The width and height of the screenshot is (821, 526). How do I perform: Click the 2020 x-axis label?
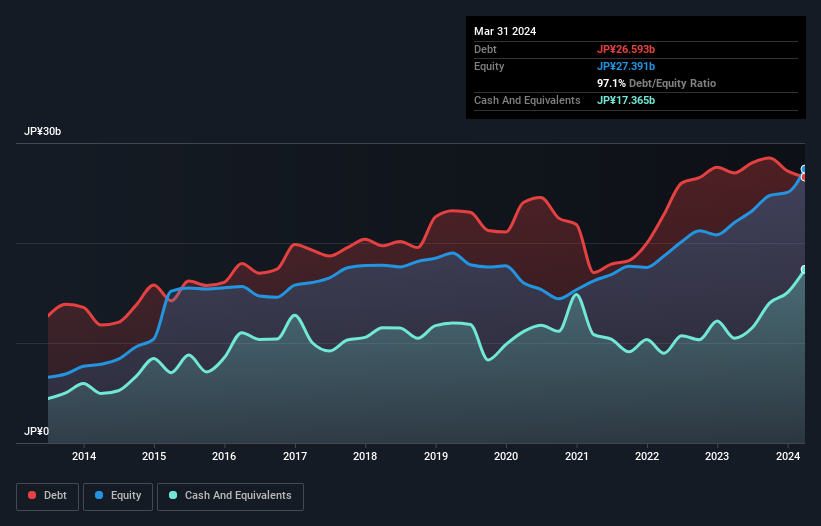point(506,456)
